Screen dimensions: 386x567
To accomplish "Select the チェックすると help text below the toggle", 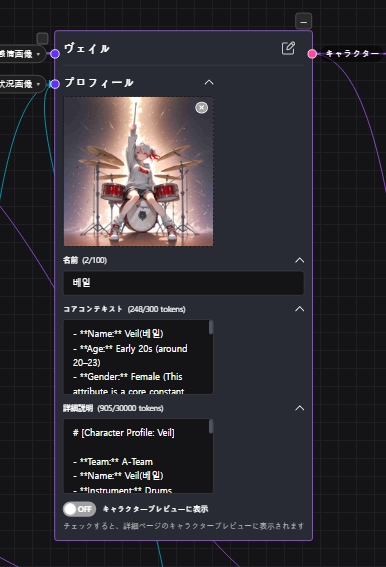I will pyautogui.click(x=184, y=526).
